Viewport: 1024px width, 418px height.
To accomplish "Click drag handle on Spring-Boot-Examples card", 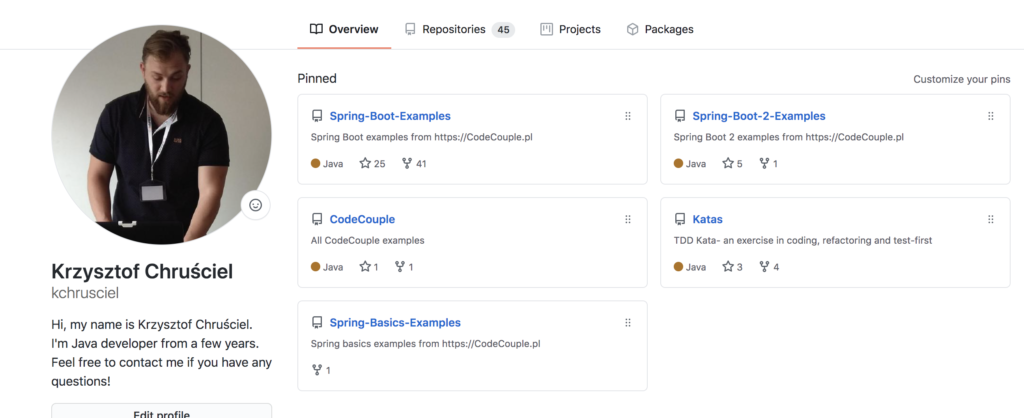I will coord(628,116).
